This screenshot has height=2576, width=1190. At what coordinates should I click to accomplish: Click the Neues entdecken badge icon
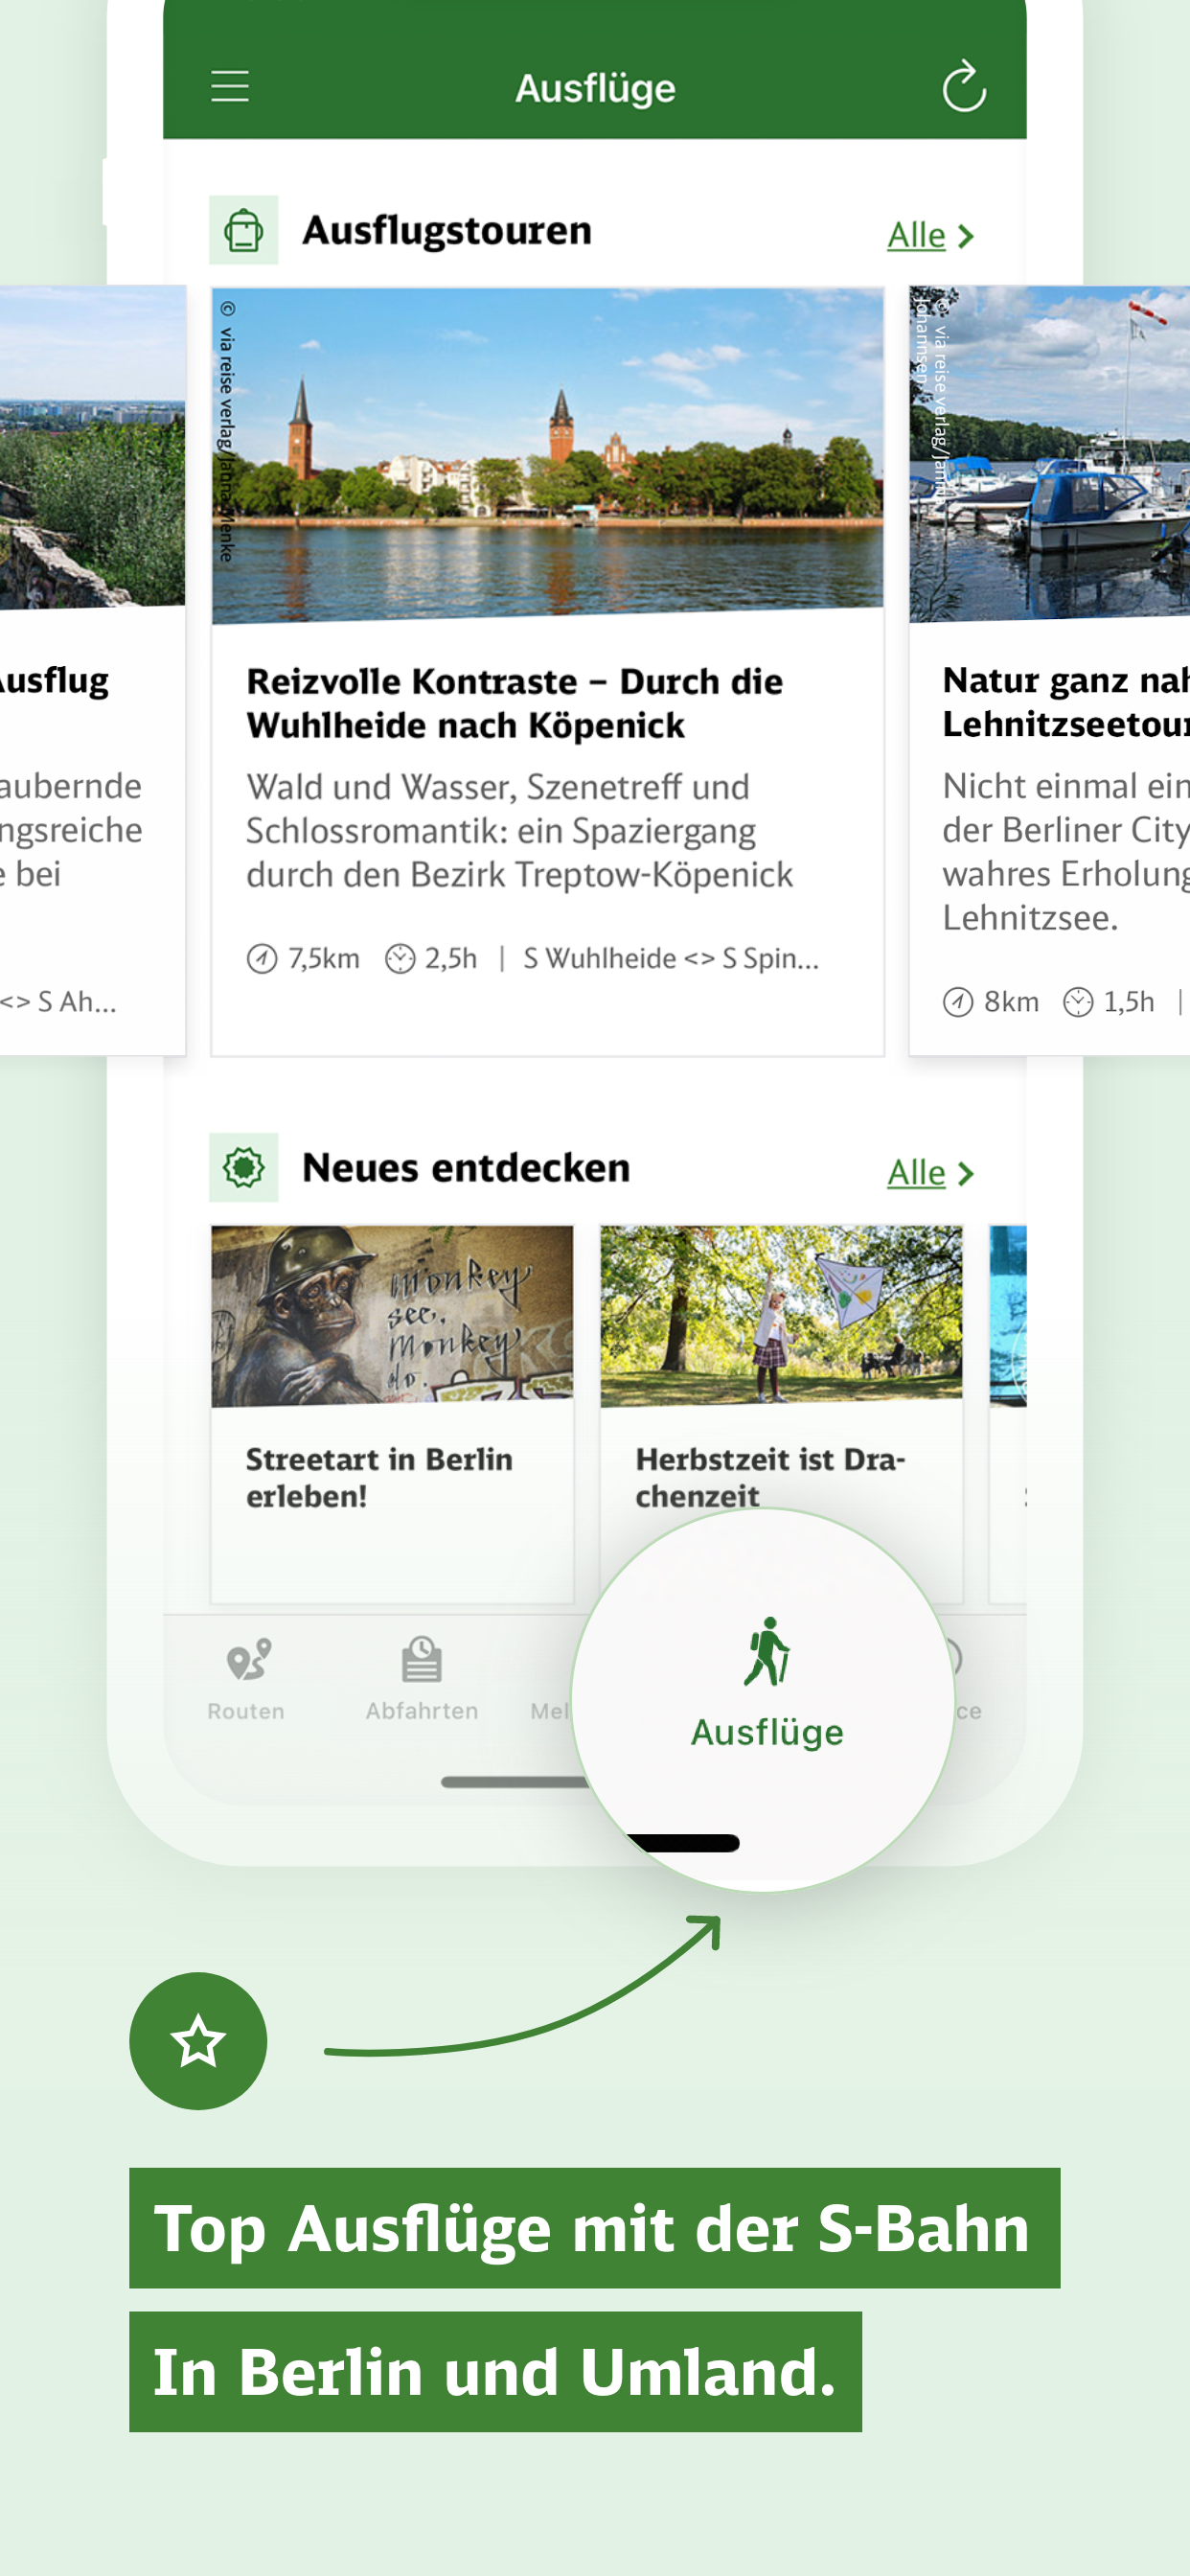pyautogui.click(x=243, y=1167)
